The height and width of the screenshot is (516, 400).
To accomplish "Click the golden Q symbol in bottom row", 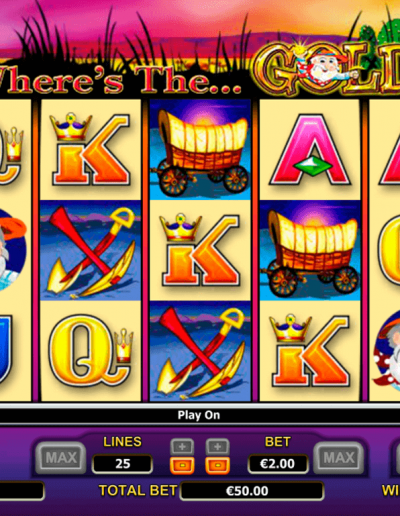I will click(x=90, y=351).
